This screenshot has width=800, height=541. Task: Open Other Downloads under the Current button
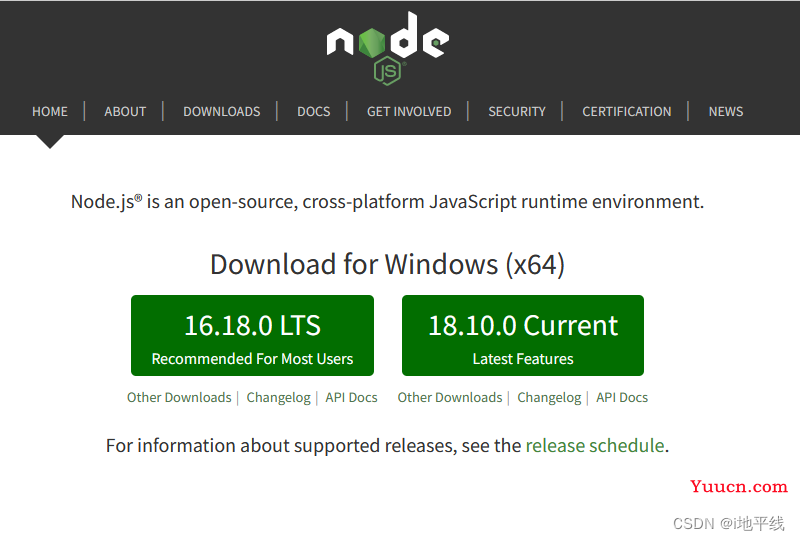click(x=450, y=398)
